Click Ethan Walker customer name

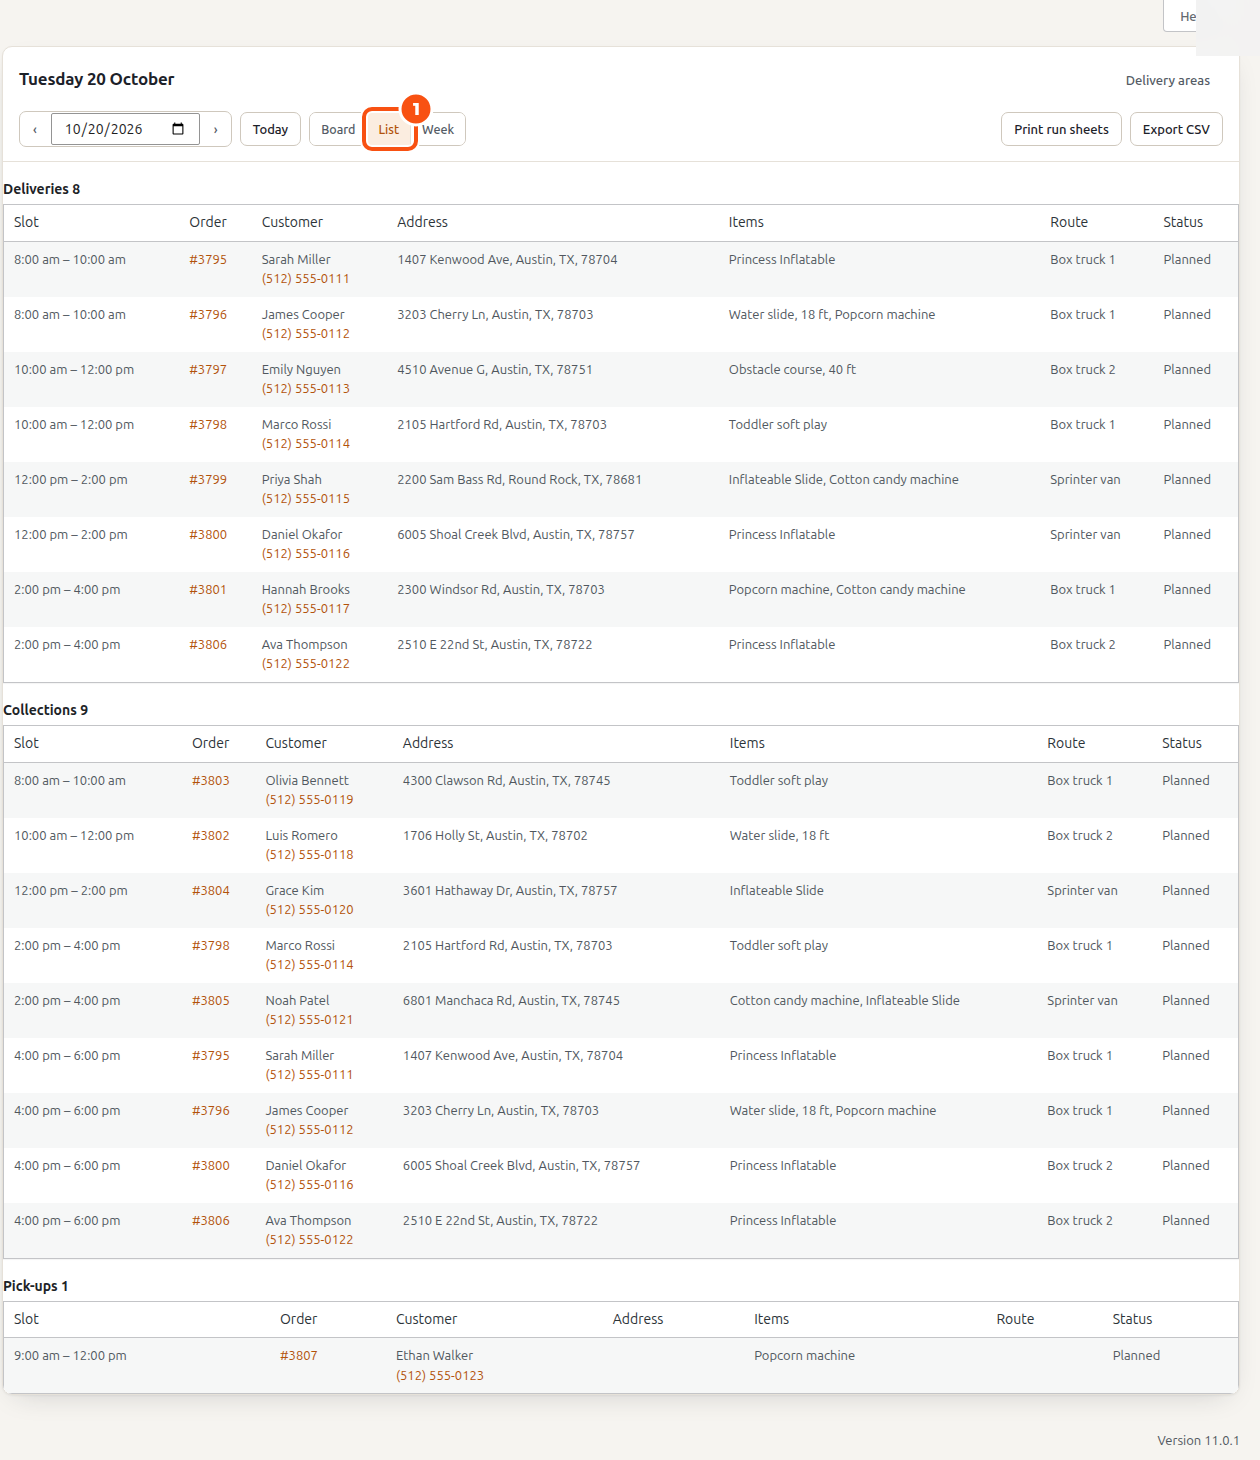[434, 1355]
